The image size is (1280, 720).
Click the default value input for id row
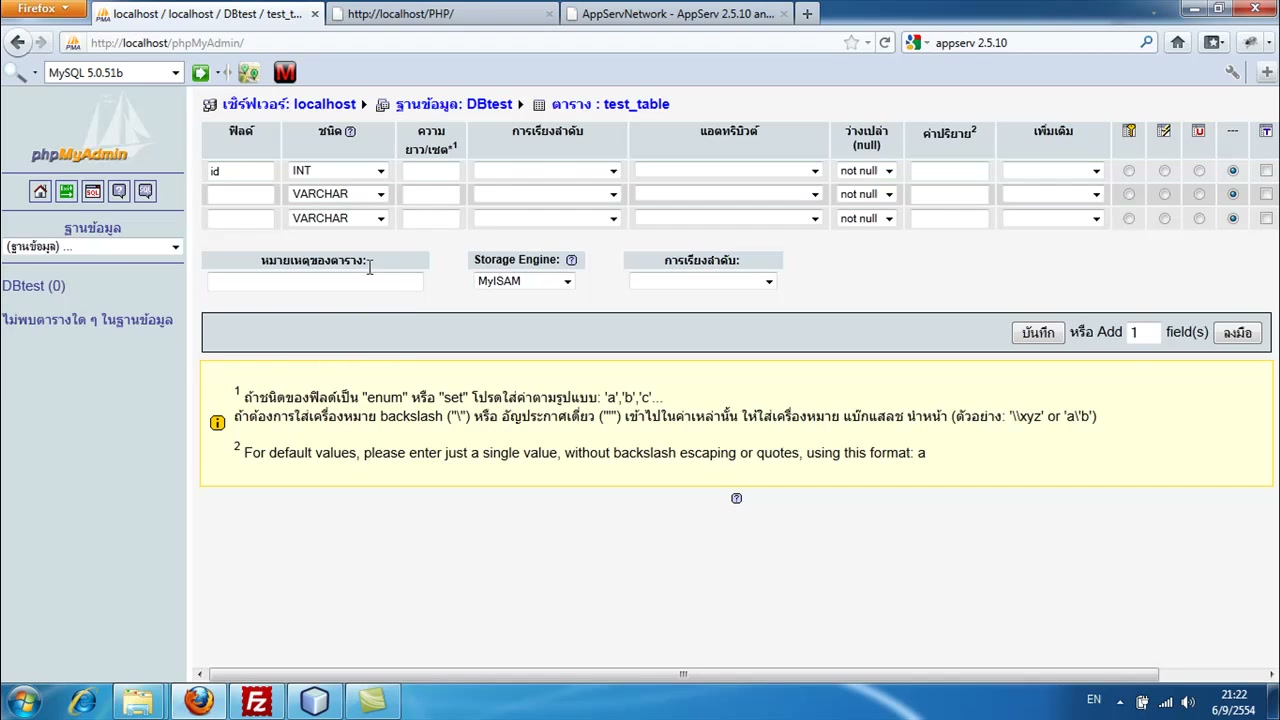point(949,171)
